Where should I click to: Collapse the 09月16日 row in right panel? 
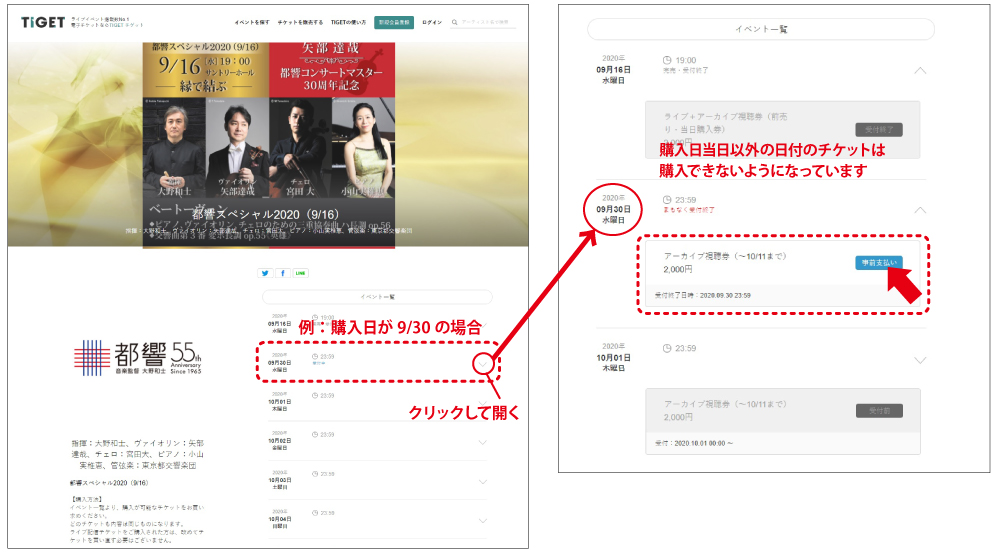[x=920, y=71]
